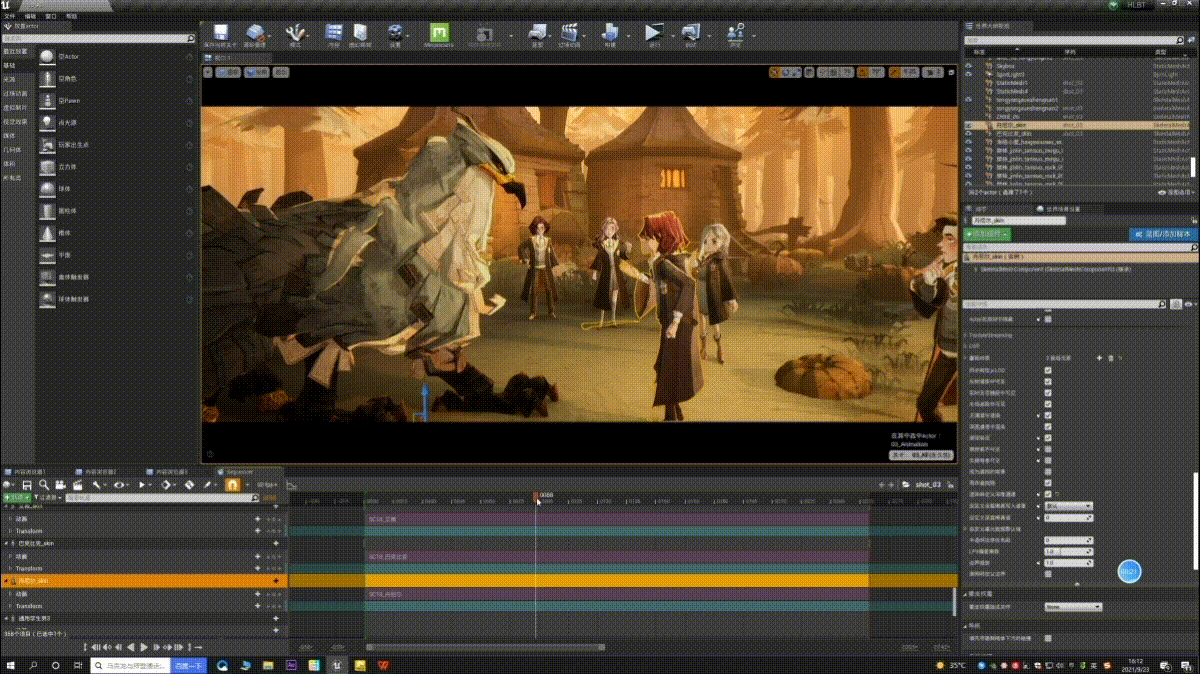The image size is (1200, 674).
Task: Click the green add Track button in Sequencer
Action: [18, 497]
